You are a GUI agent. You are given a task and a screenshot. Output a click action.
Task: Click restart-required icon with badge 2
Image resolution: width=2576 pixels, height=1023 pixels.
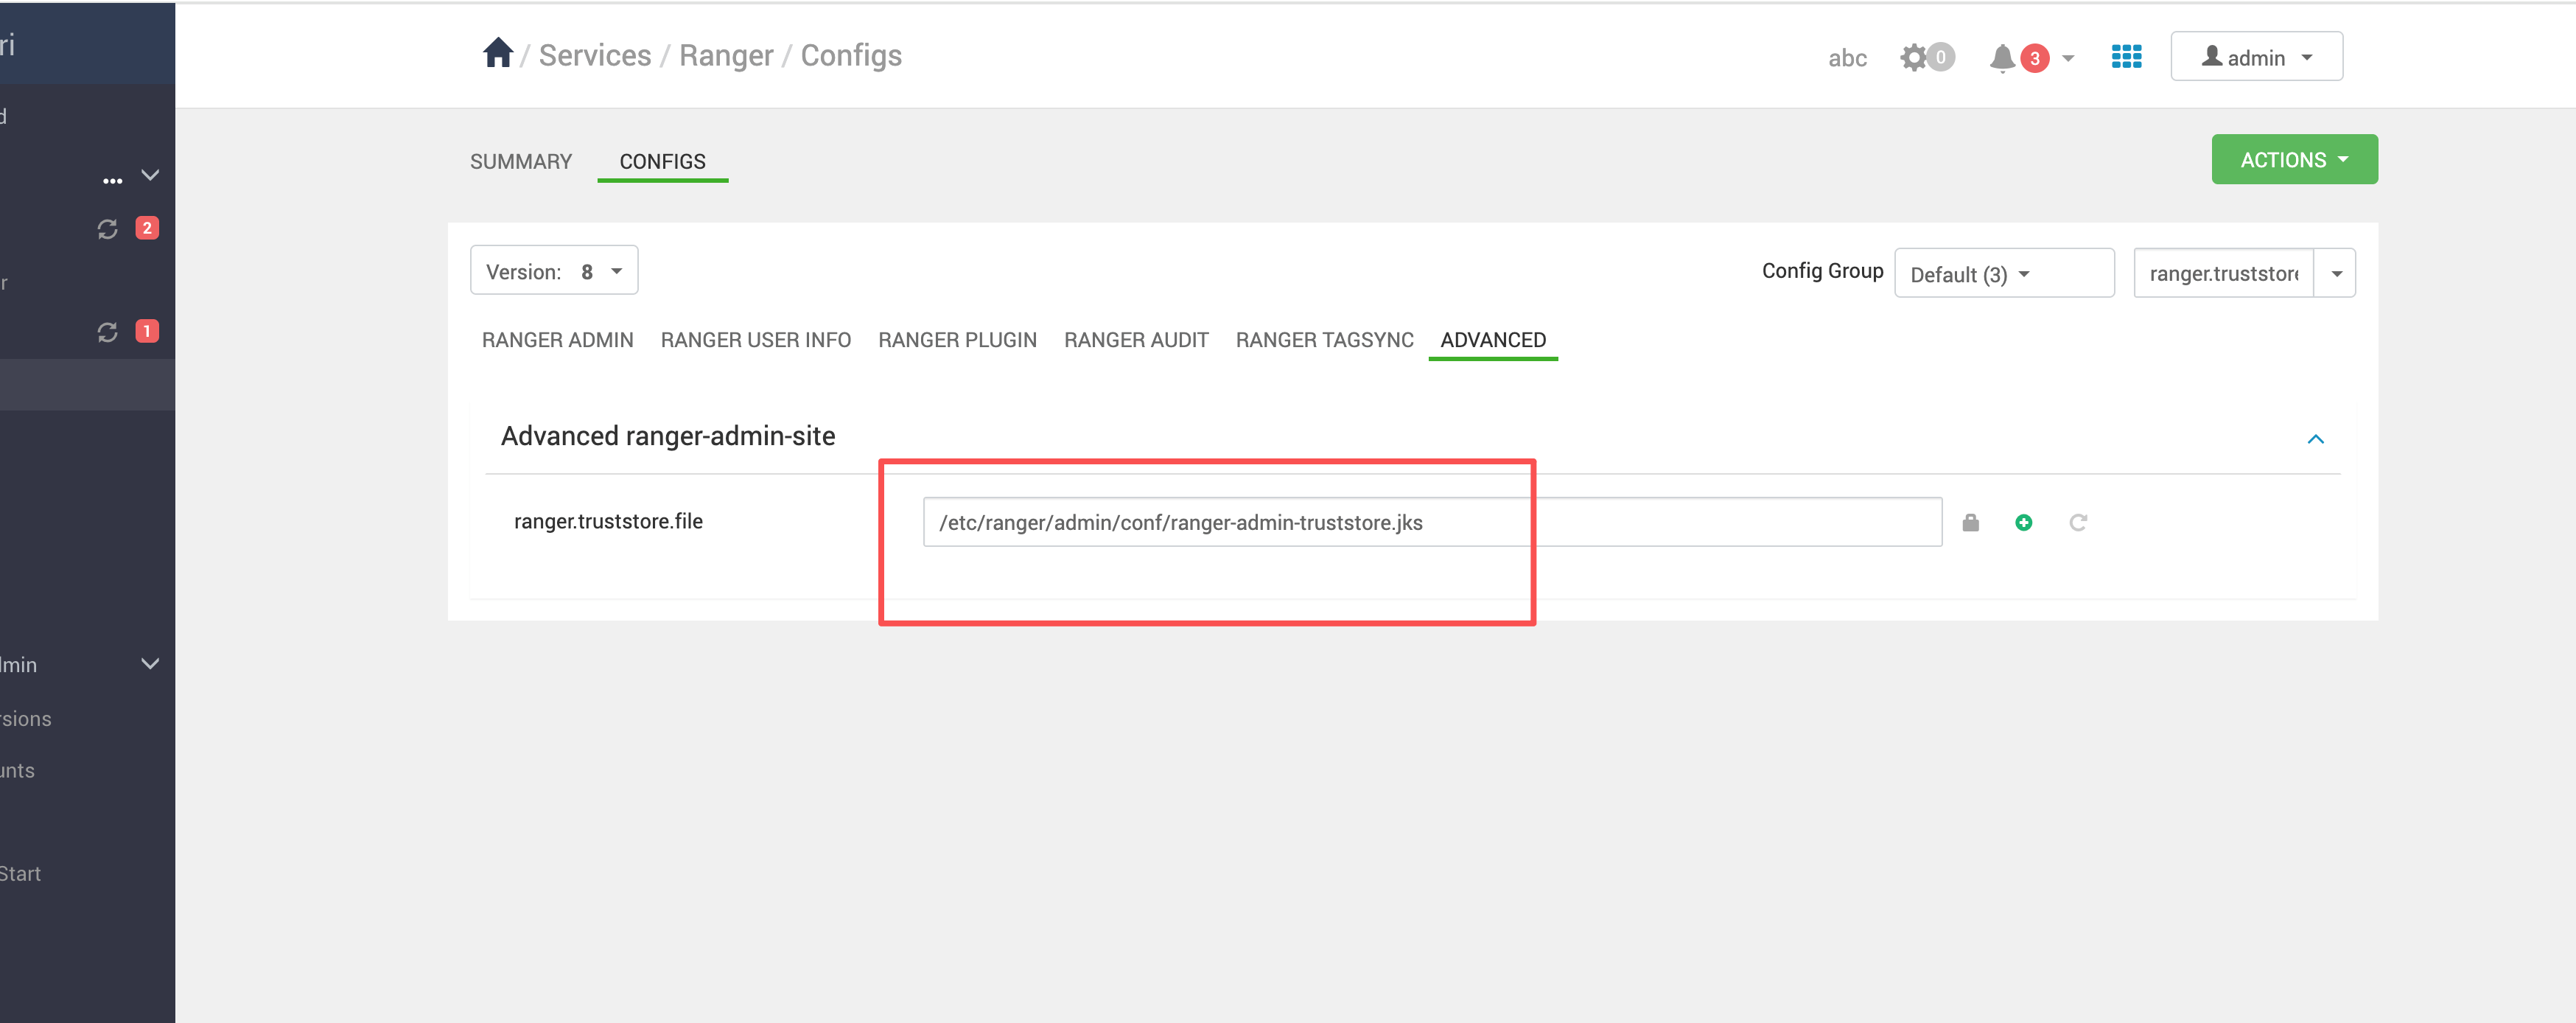coord(108,229)
